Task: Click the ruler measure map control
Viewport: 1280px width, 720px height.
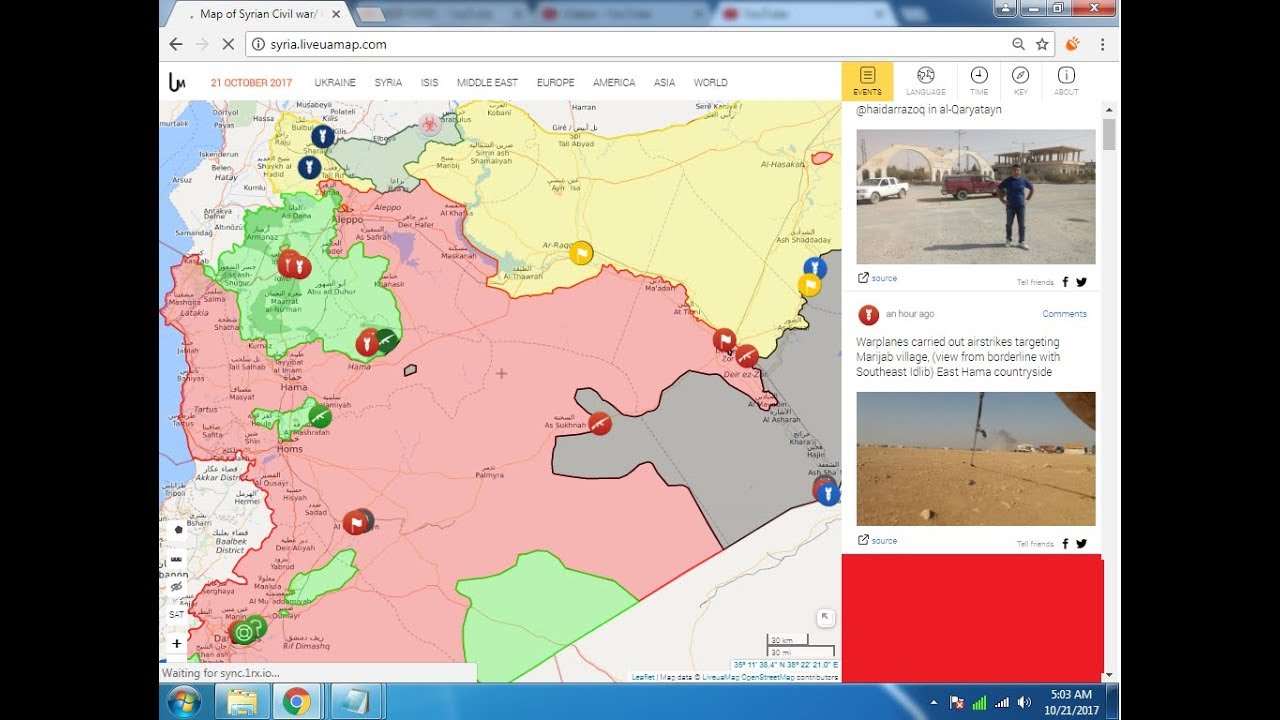Action: (x=178, y=558)
